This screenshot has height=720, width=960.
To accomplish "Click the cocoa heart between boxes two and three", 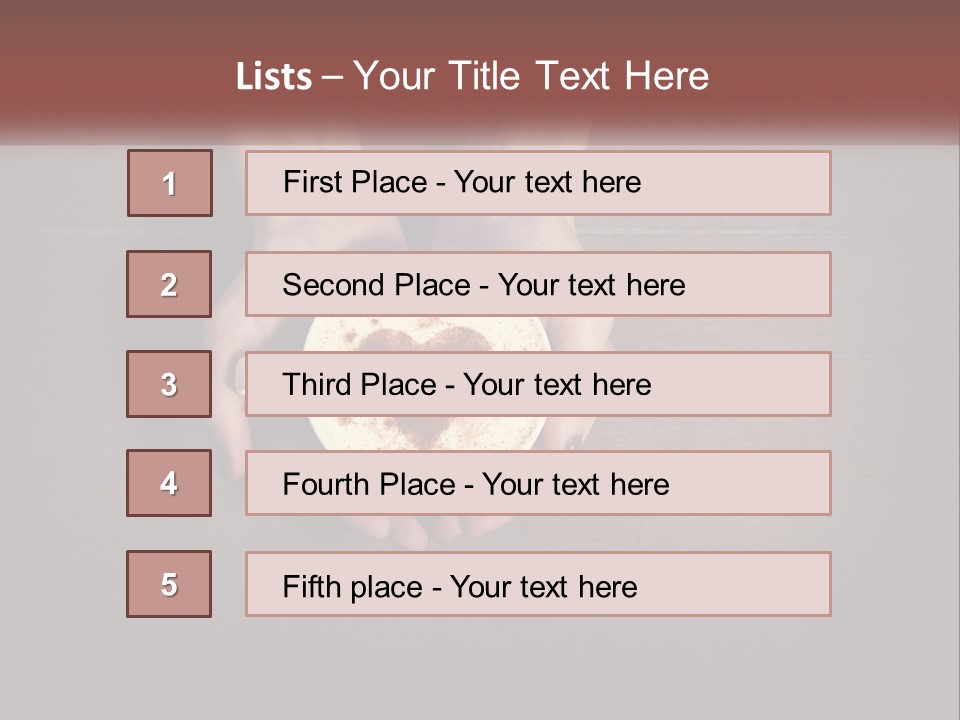I will click(425, 335).
